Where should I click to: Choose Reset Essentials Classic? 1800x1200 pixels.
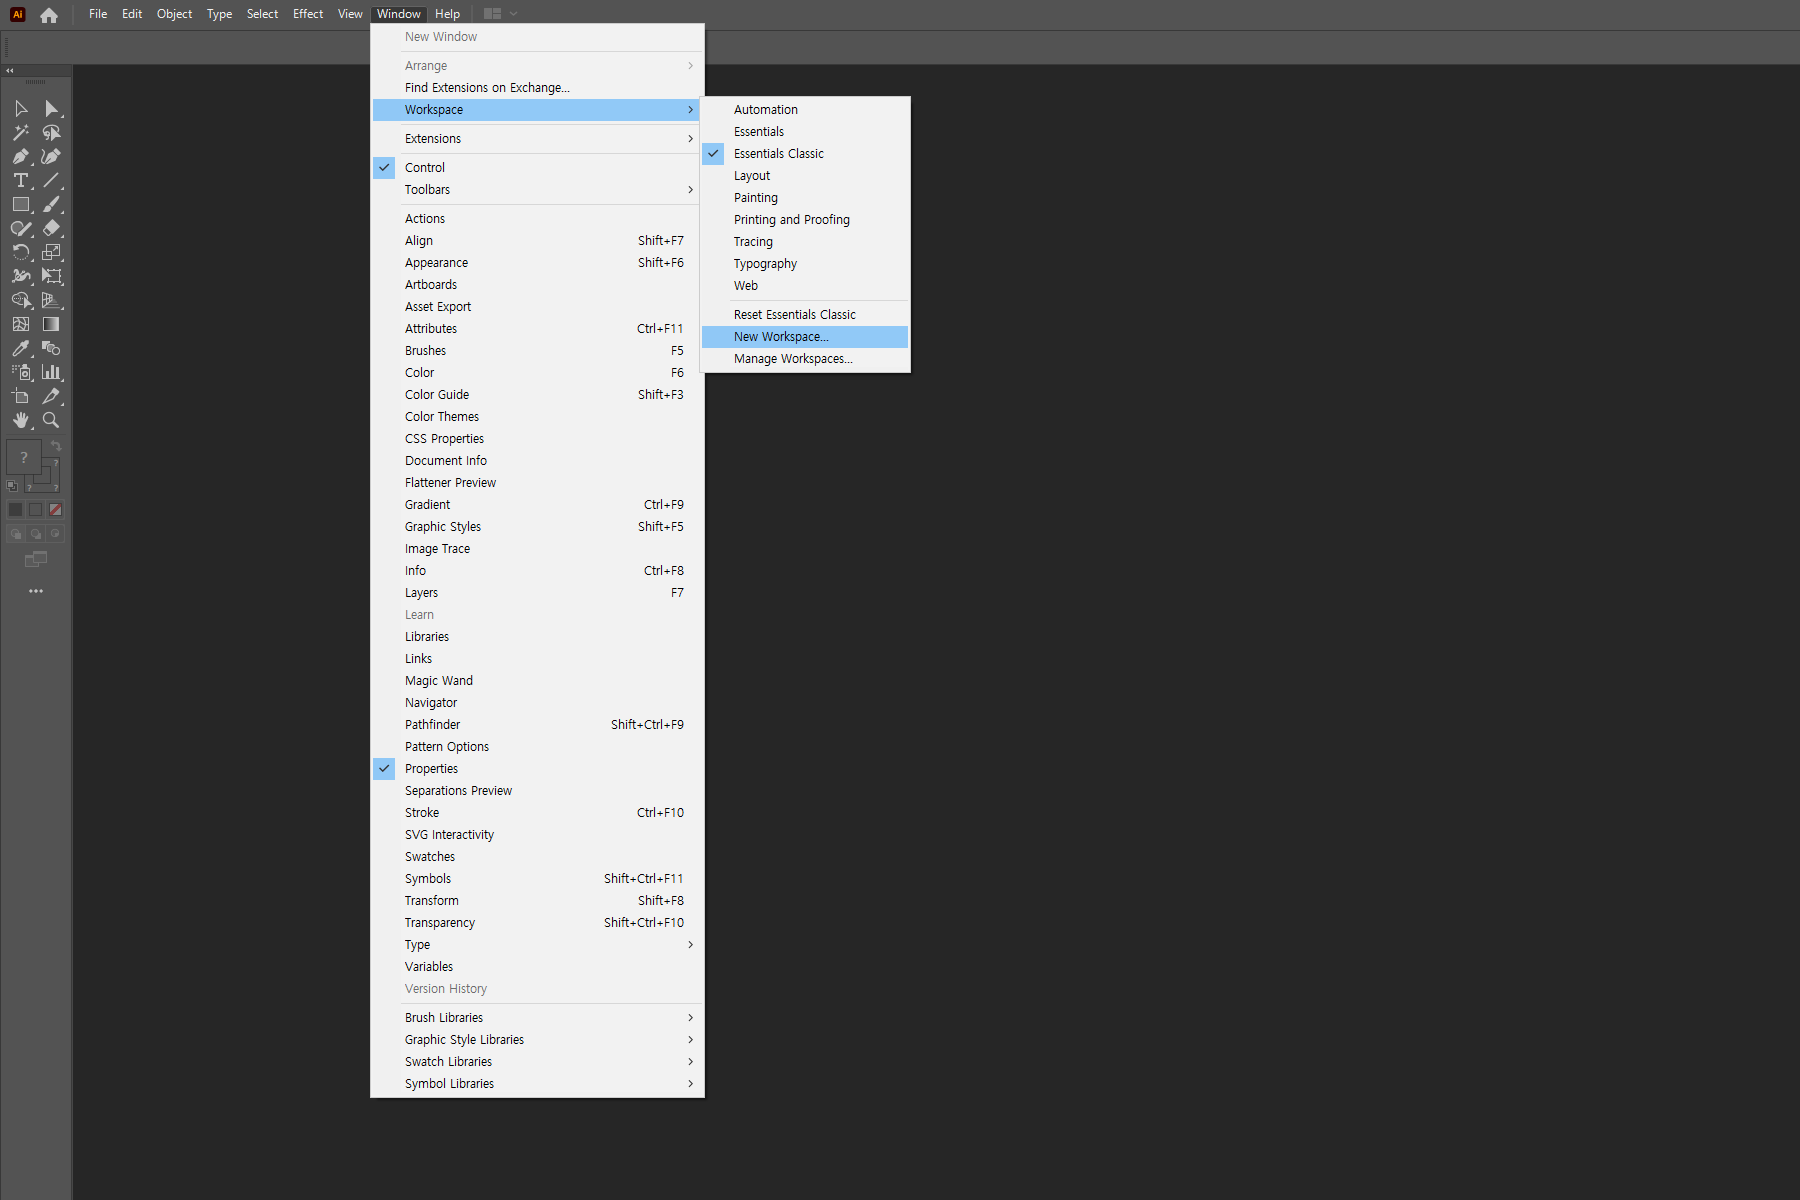[x=805, y=315]
